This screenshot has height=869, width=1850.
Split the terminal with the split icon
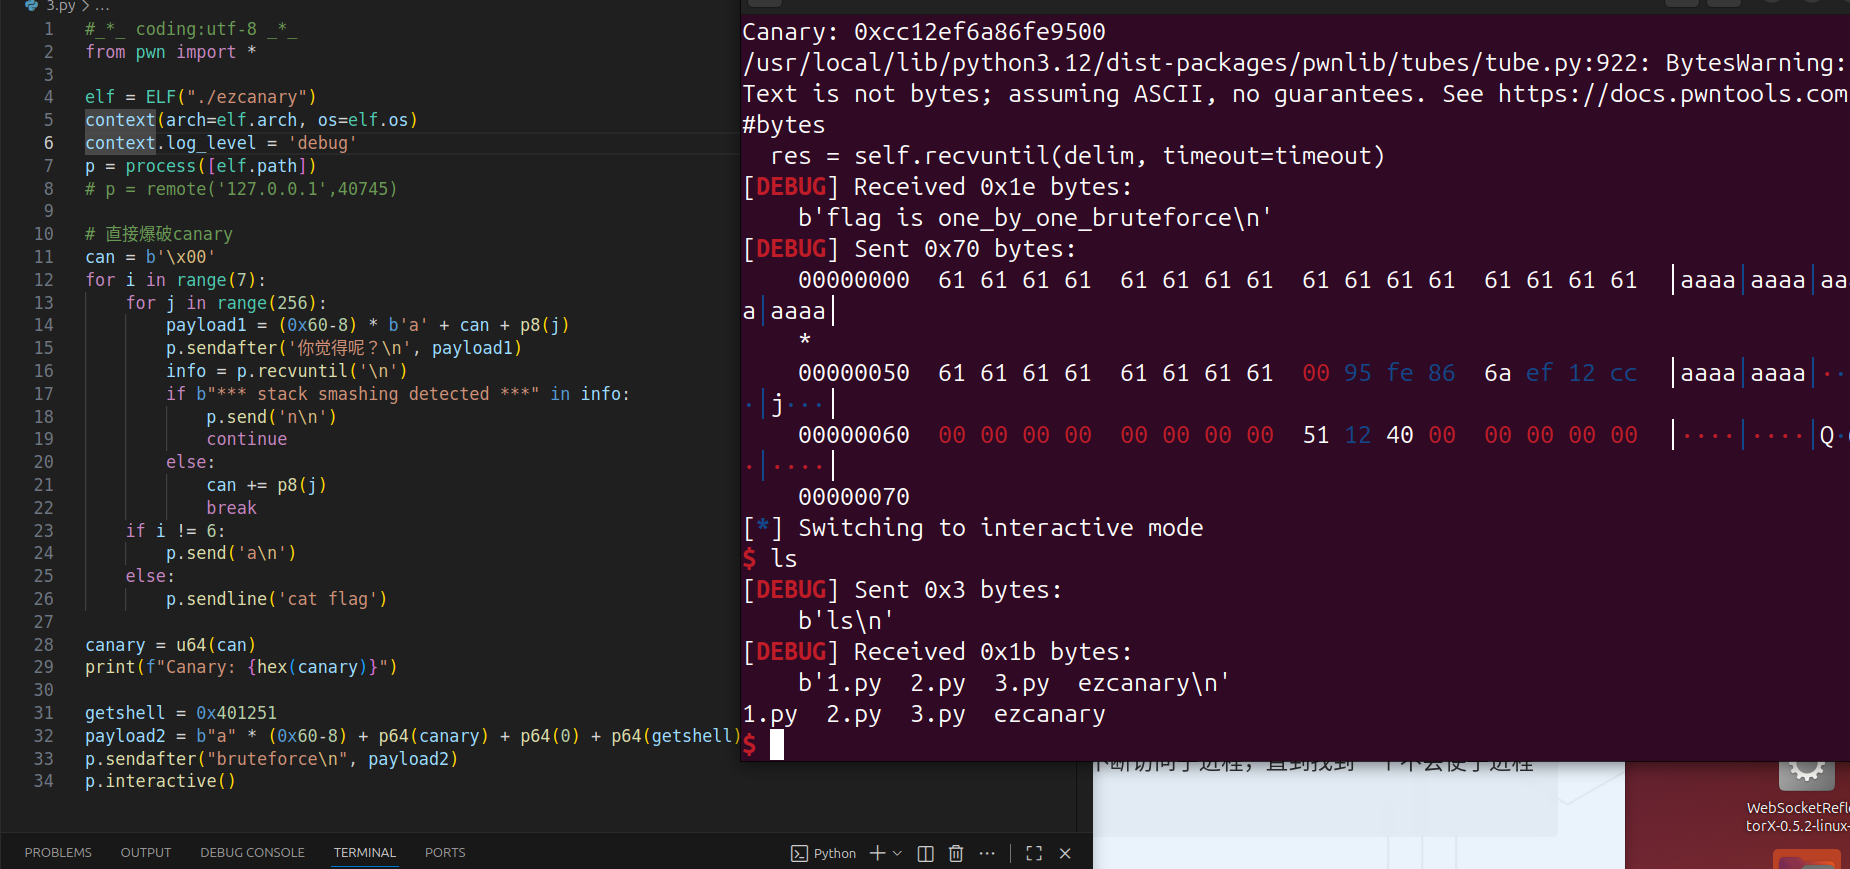pos(926,853)
